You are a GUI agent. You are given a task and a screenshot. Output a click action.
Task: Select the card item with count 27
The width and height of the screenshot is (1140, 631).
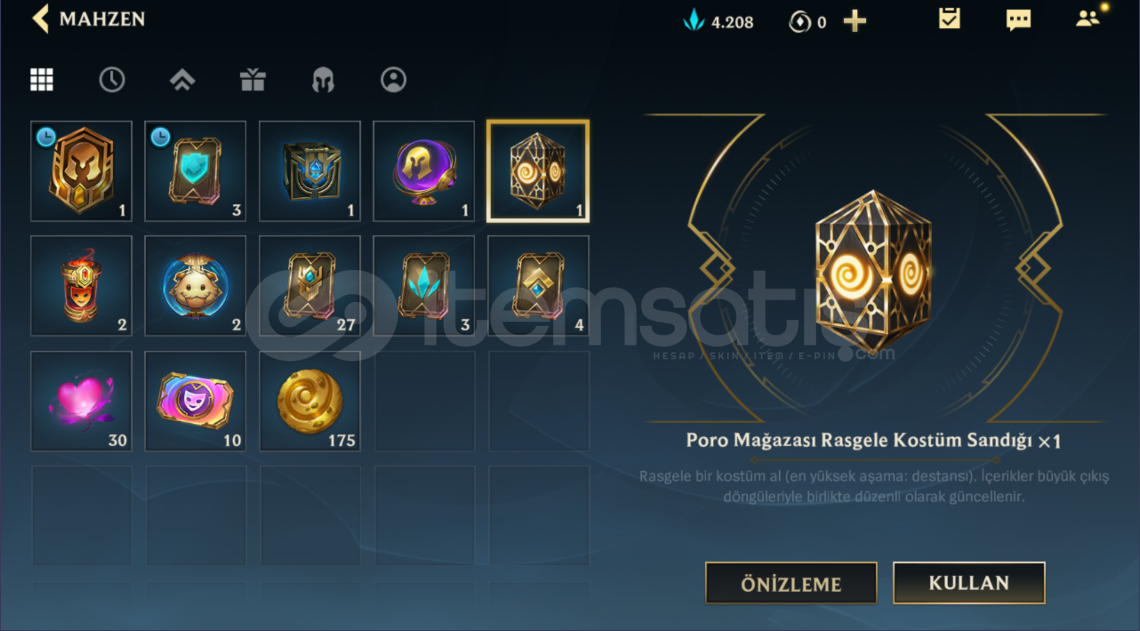(310, 286)
